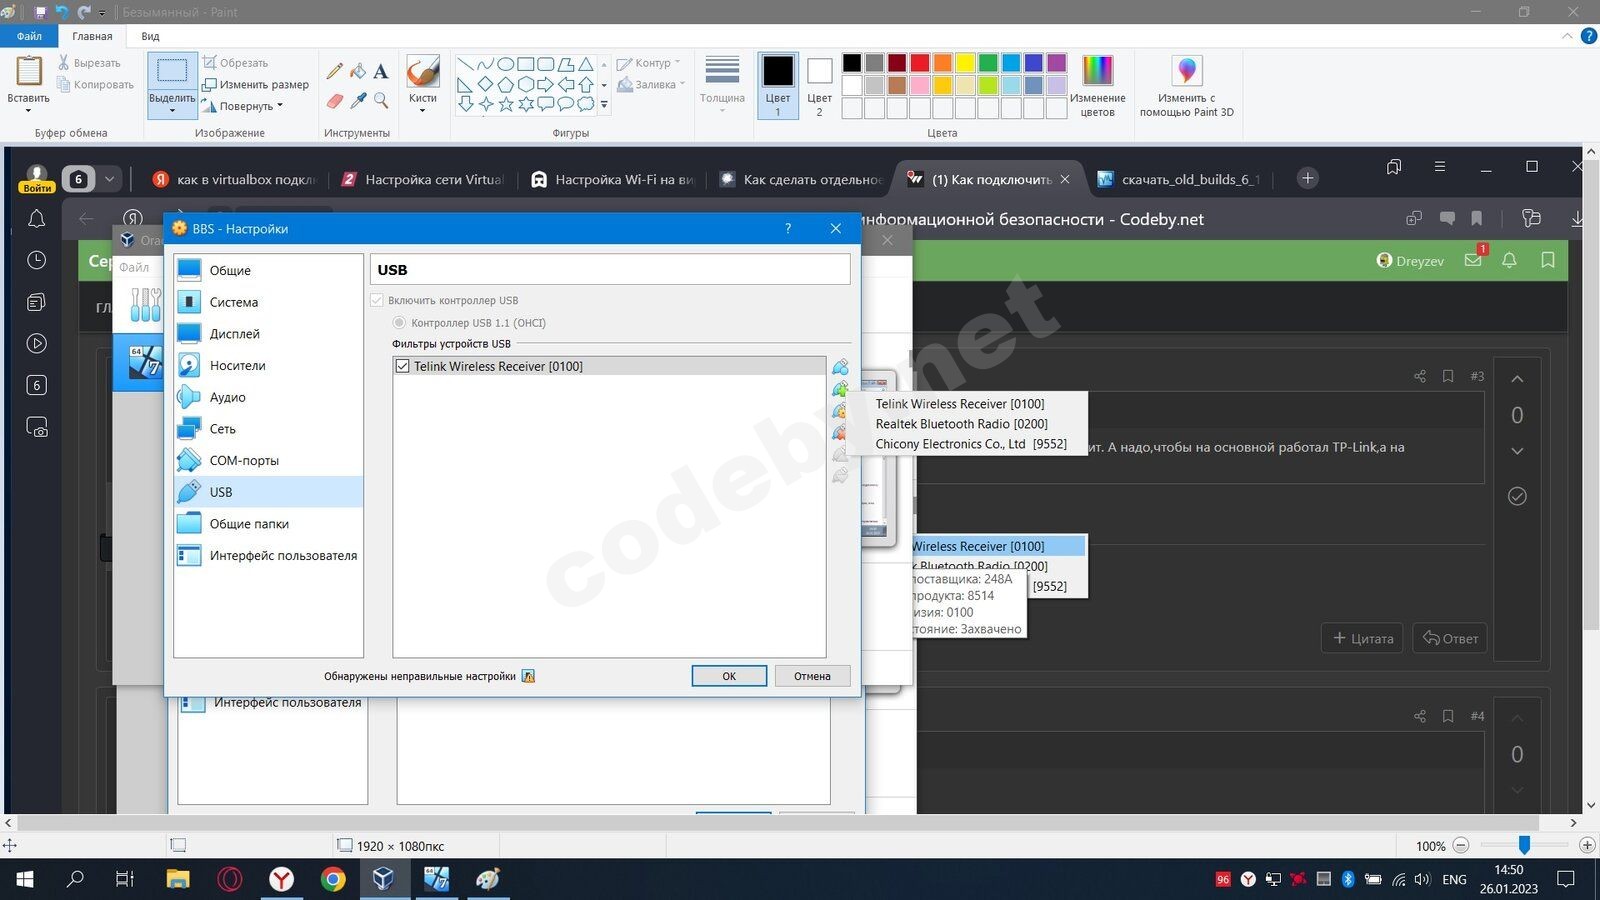Click the Обрезать crop button

pos(236,63)
